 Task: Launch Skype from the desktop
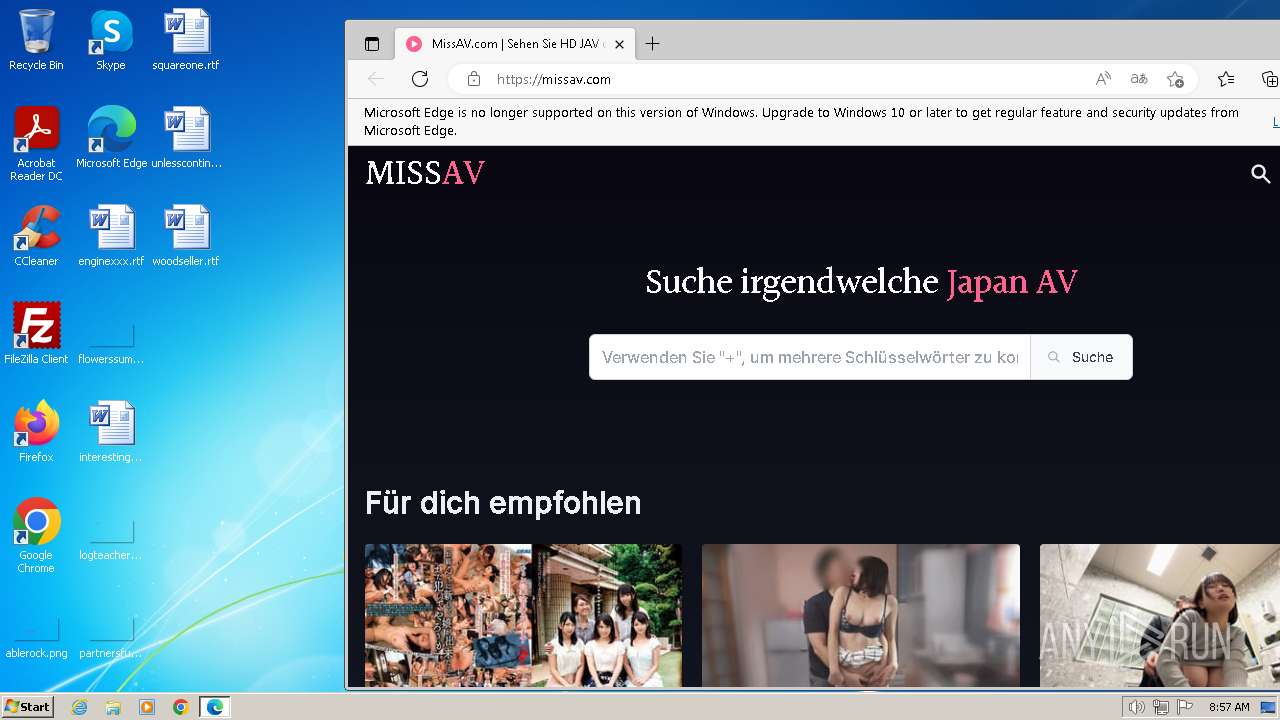pyautogui.click(x=111, y=40)
